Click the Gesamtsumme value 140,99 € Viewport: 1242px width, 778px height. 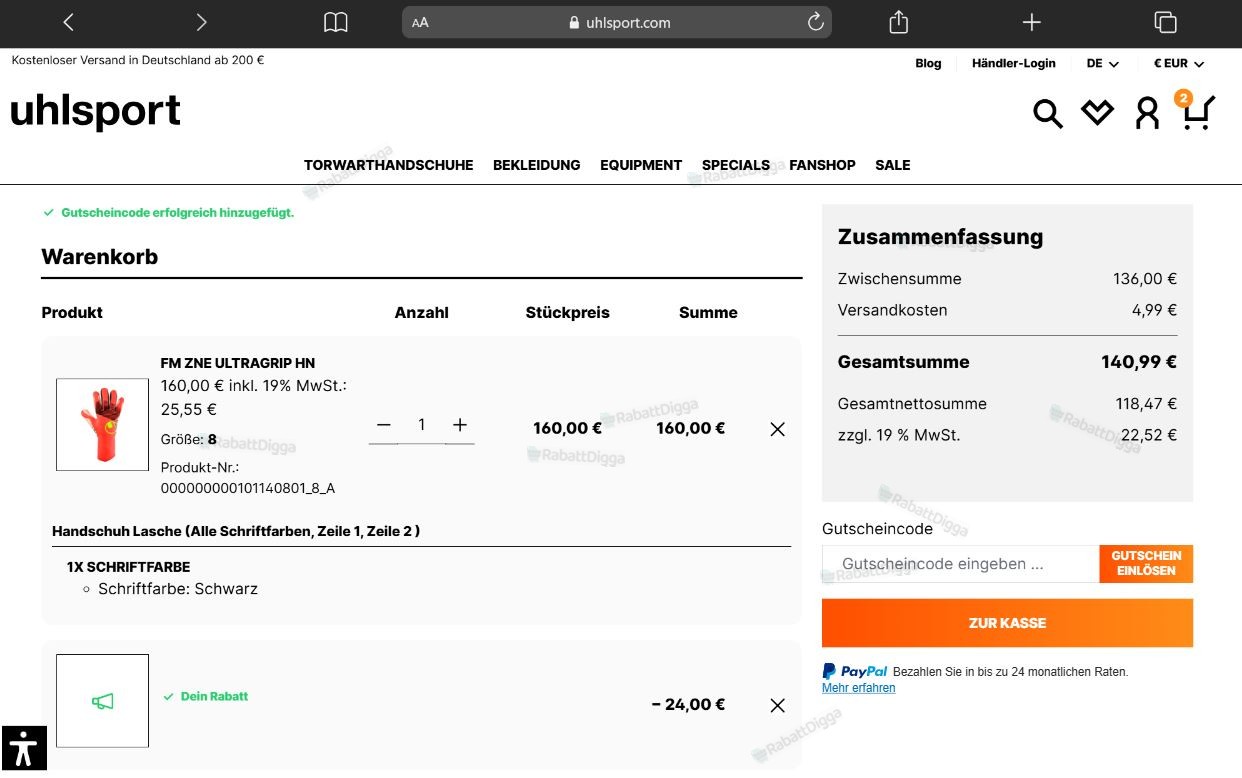(x=1139, y=362)
